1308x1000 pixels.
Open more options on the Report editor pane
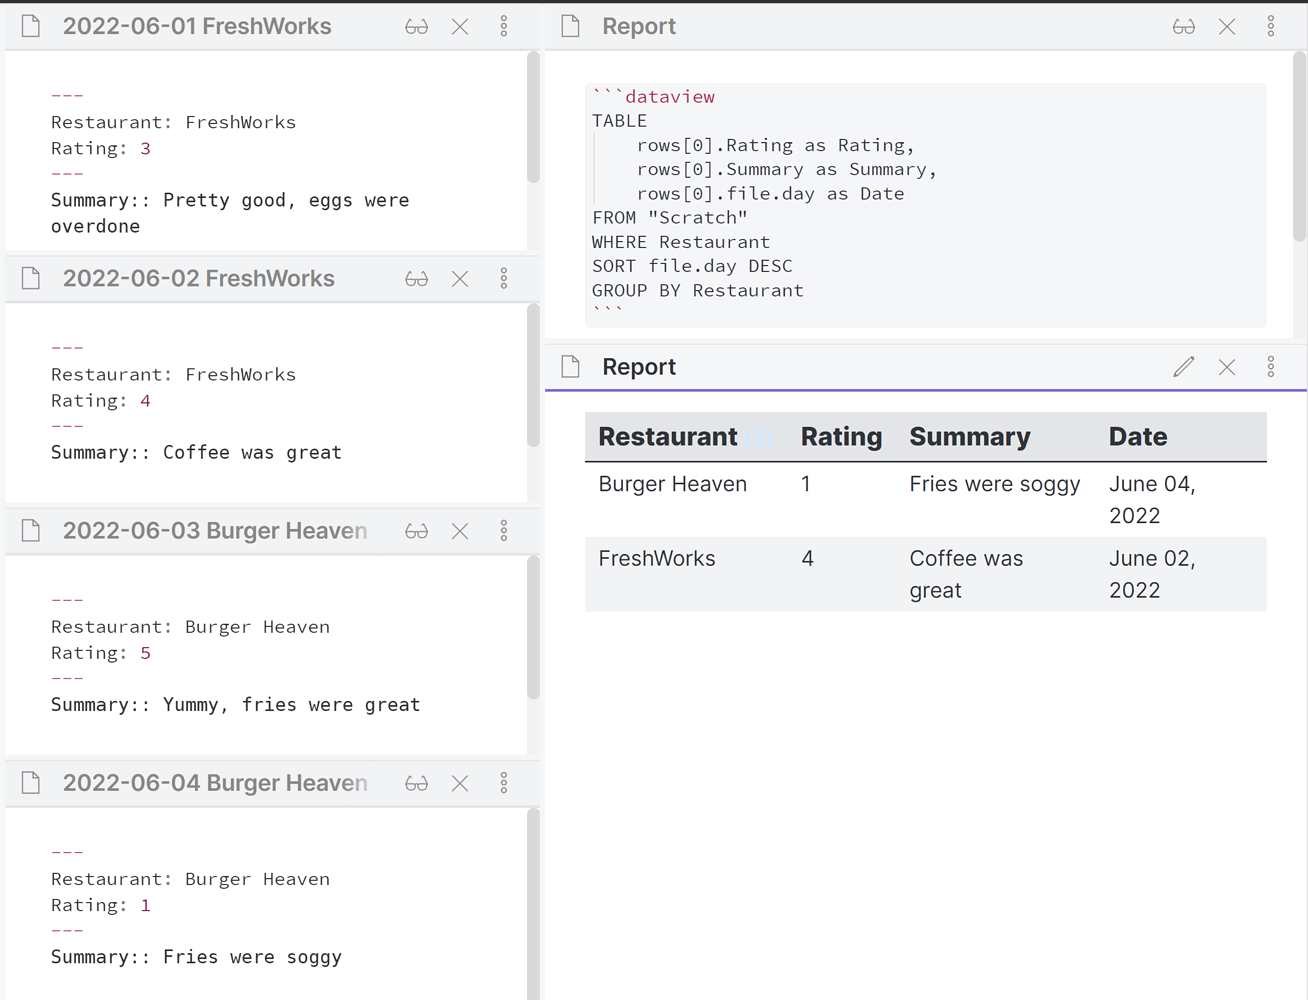click(1271, 27)
